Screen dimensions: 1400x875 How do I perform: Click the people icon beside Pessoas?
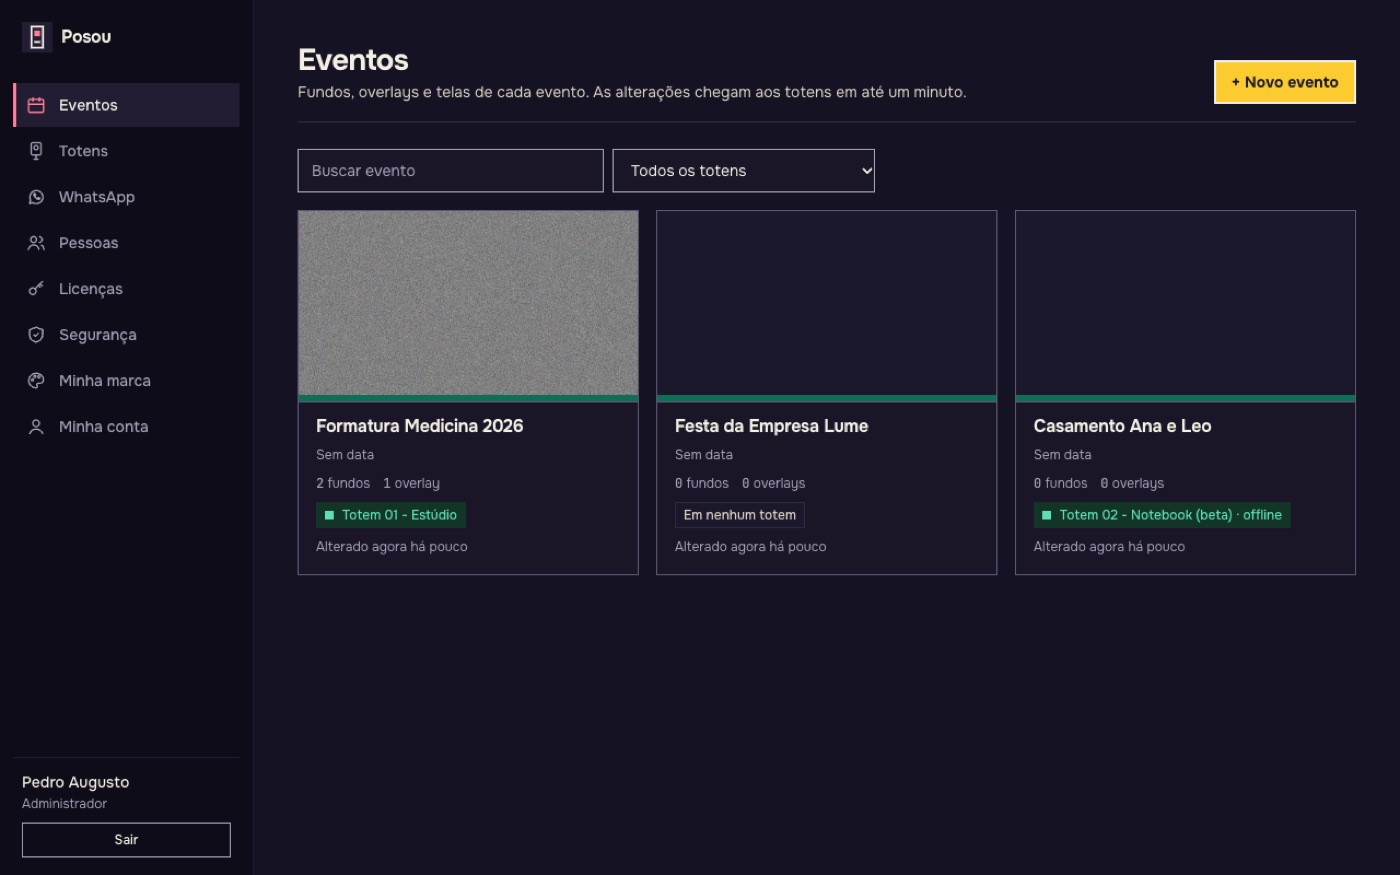pyautogui.click(x=36, y=243)
